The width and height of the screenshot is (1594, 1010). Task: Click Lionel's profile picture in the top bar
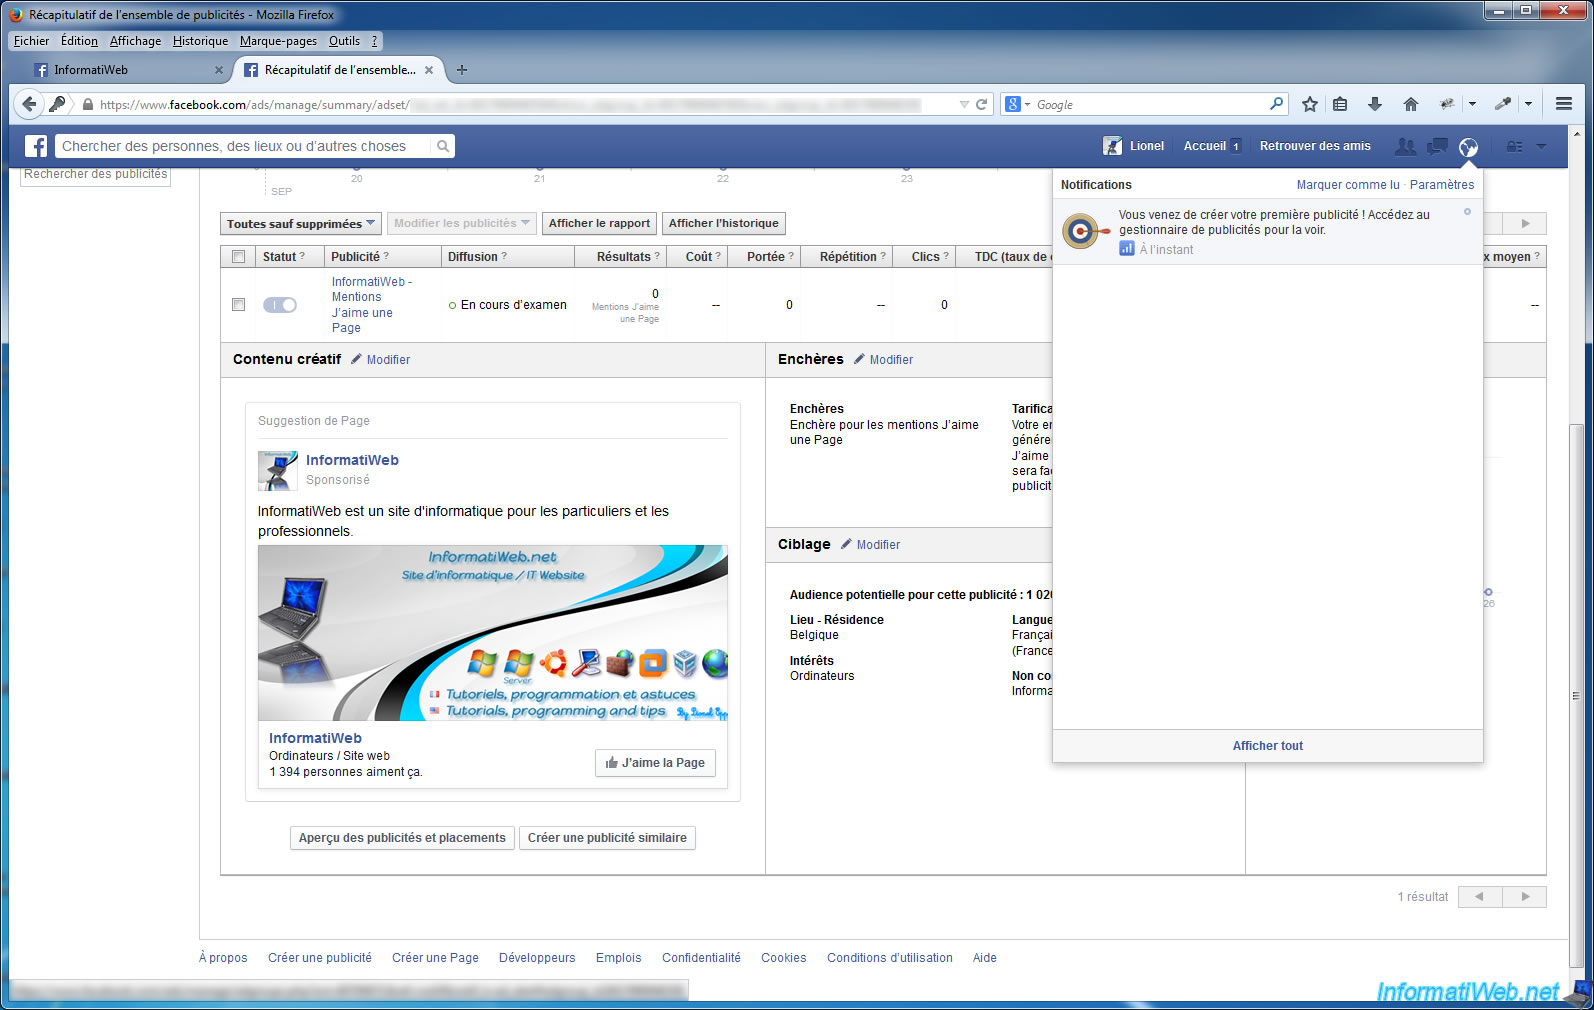click(x=1112, y=146)
